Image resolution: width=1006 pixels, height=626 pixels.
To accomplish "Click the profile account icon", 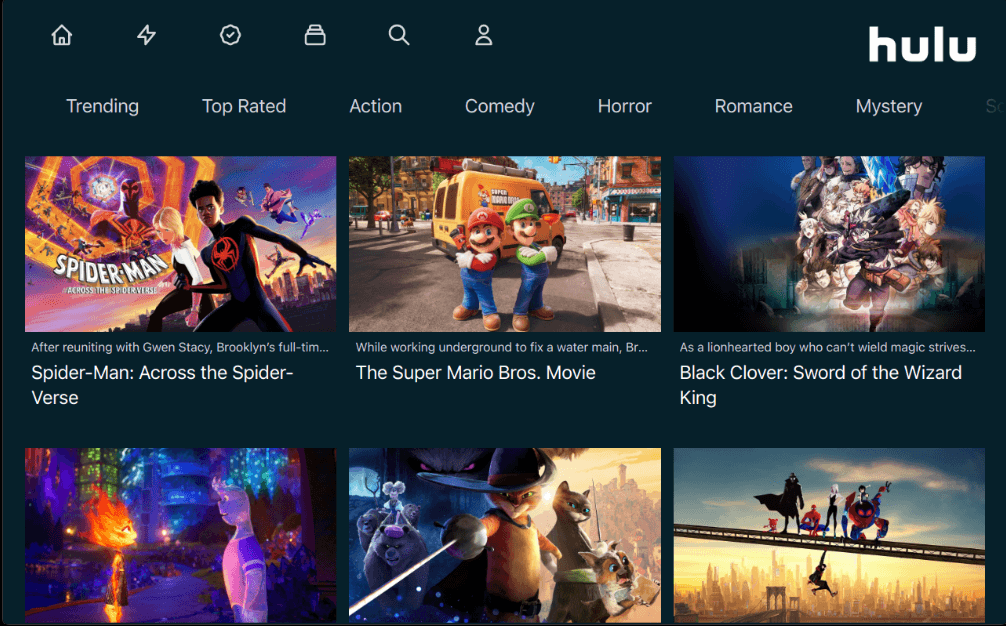I will (x=483, y=34).
